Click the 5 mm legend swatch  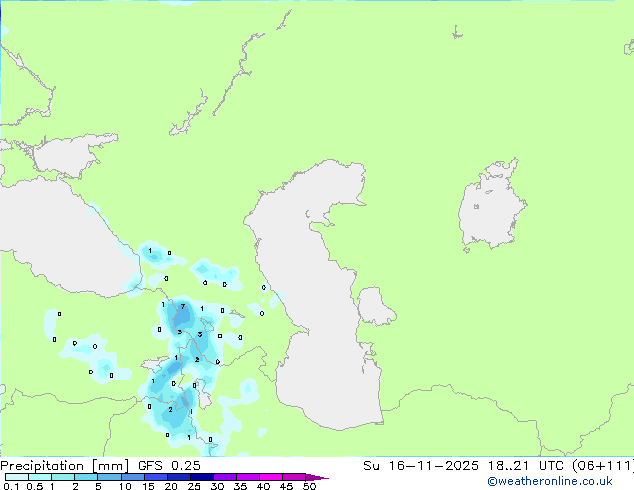(108, 478)
